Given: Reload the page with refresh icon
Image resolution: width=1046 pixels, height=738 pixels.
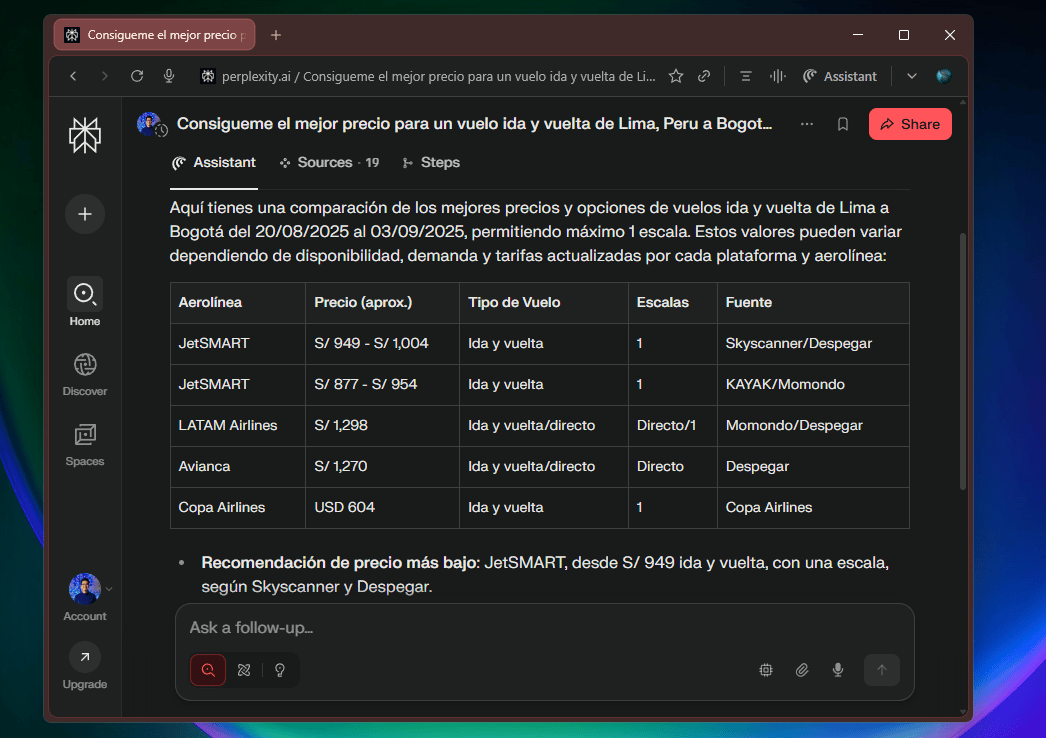Looking at the screenshot, I should pos(137,76).
